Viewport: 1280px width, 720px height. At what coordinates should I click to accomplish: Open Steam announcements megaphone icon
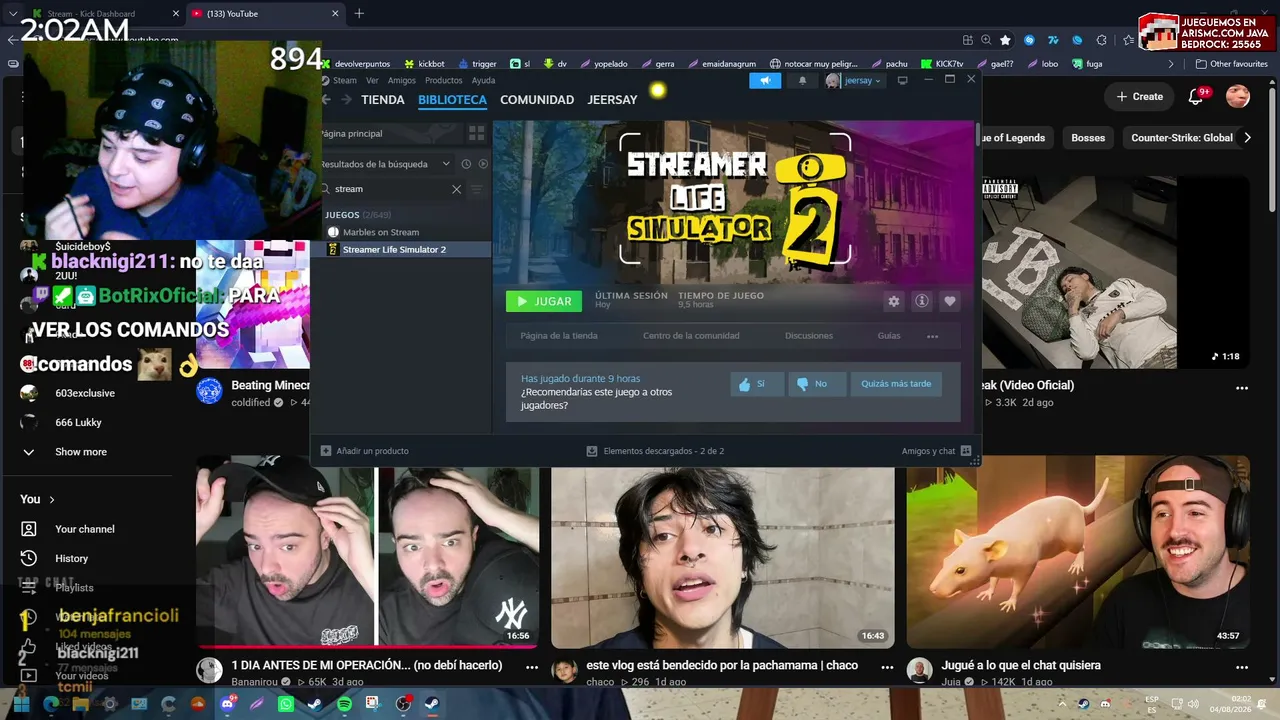pos(765,81)
